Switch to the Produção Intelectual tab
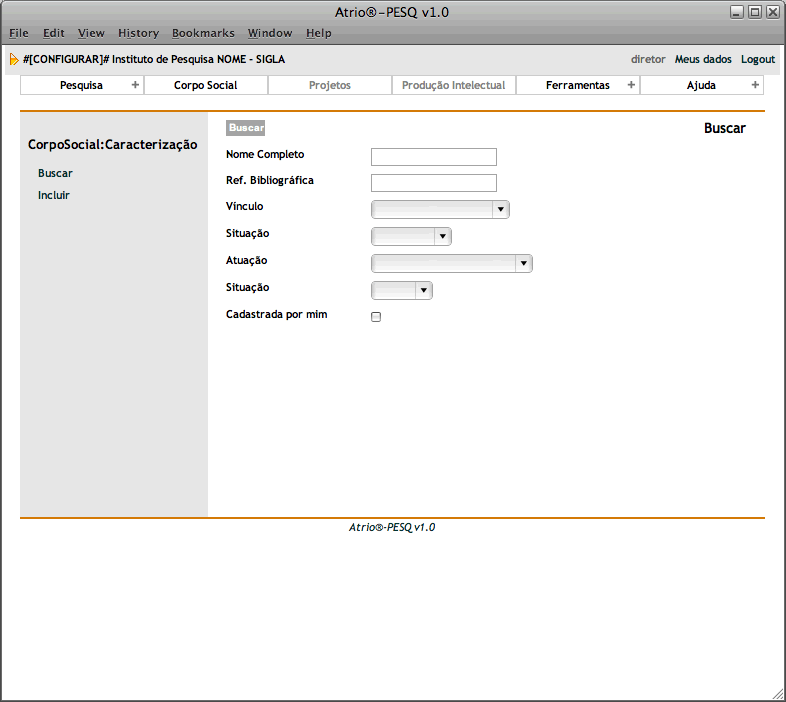The height and width of the screenshot is (702, 786). coord(453,85)
